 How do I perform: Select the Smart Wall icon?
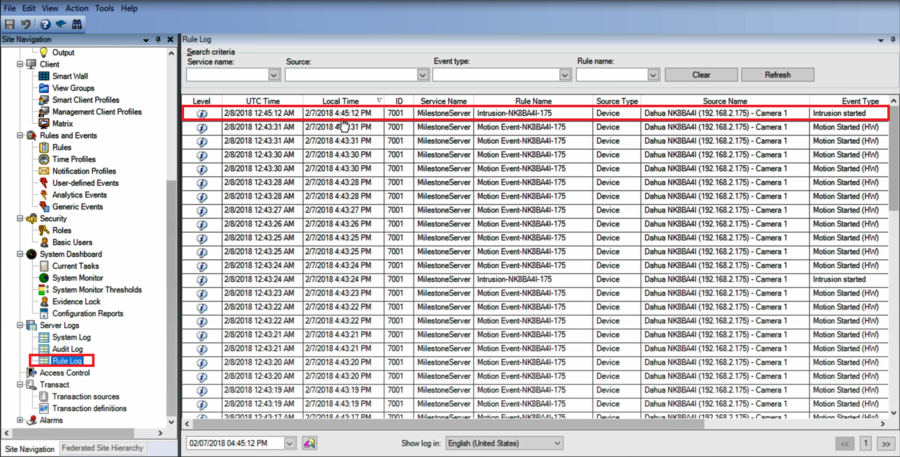[x=44, y=76]
